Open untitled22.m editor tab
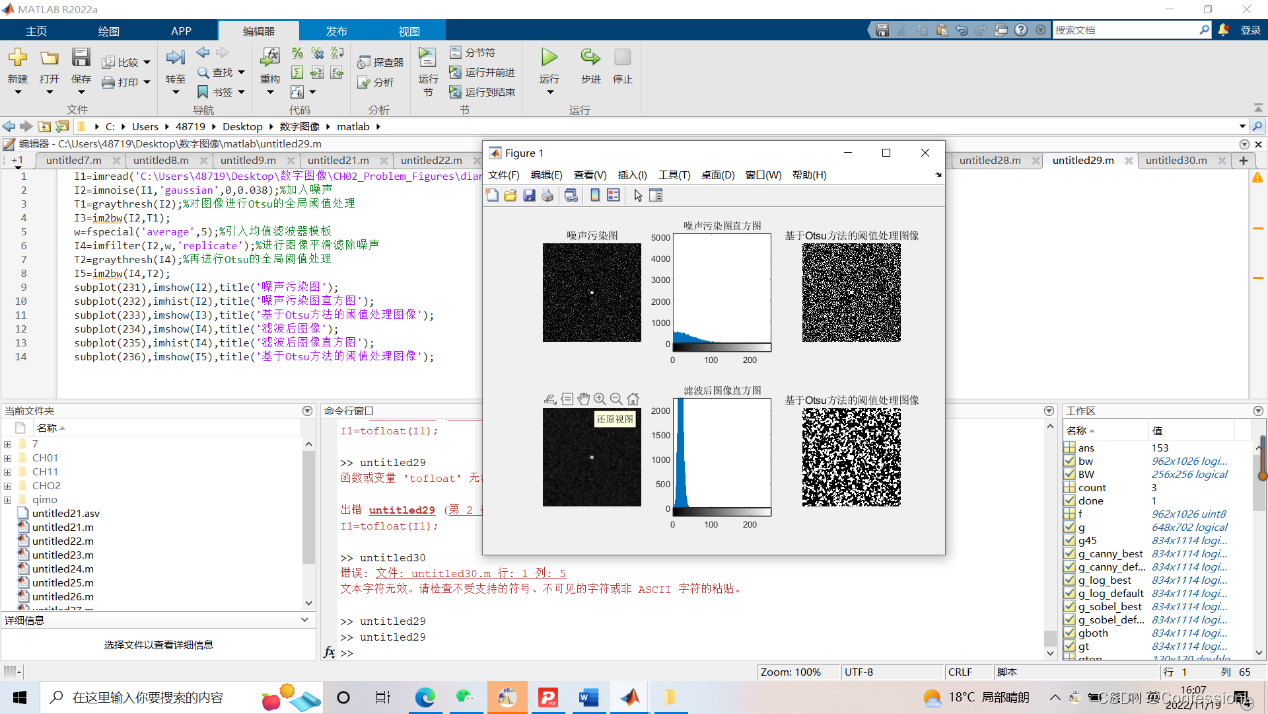This screenshot has width=1268, height=714. (431, 160)
